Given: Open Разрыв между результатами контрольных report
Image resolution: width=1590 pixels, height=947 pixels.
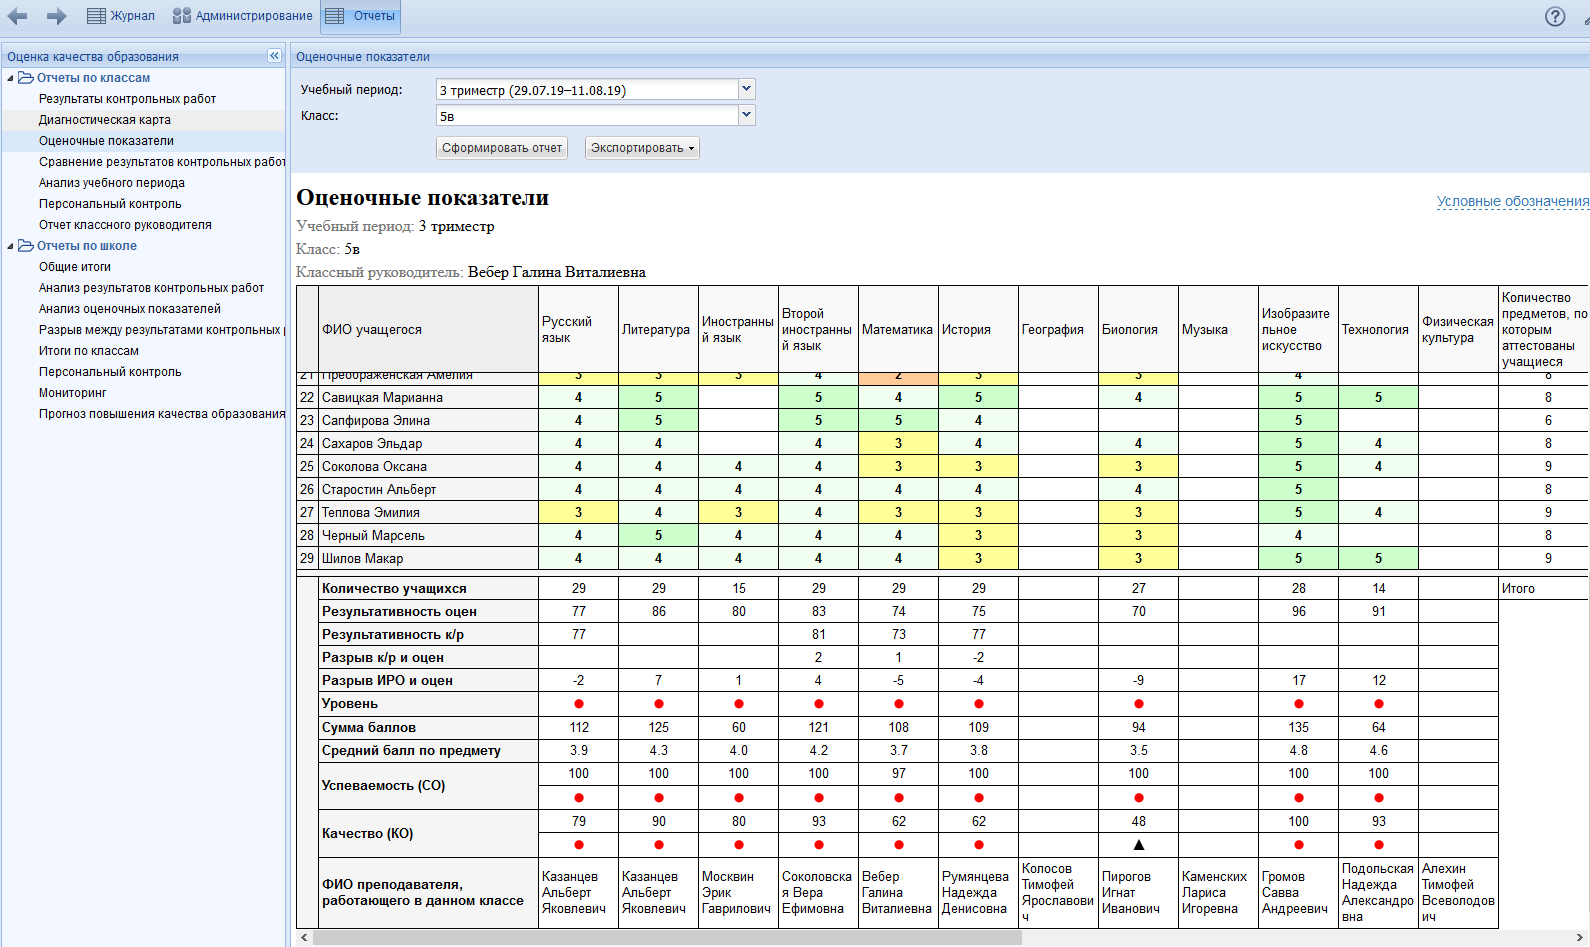Looking at the screenshot, I should [162, 330].
